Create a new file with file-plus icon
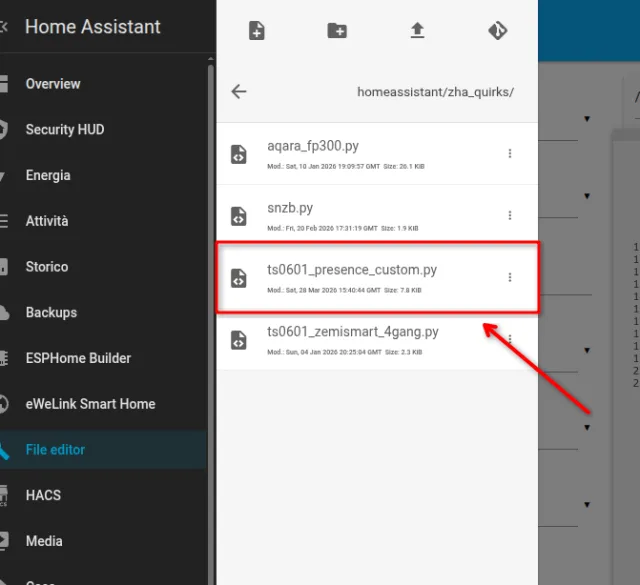Viewport: 640px width, 585px height. (256, 31)
